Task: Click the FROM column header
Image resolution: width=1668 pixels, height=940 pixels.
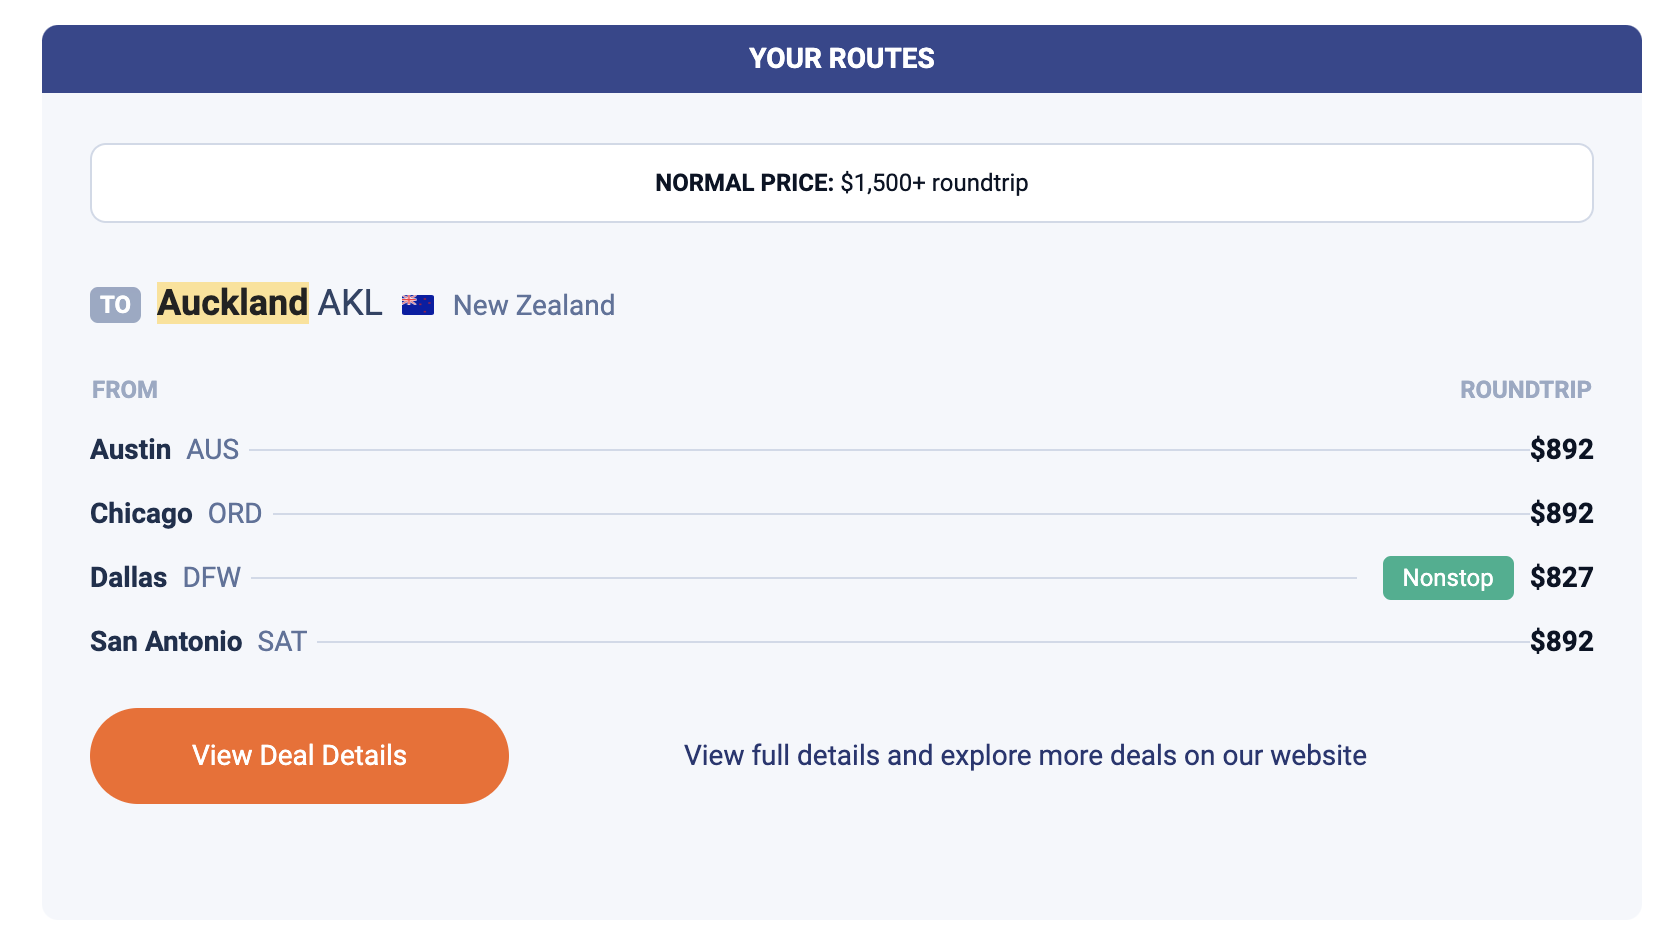Action: [125, 390]
